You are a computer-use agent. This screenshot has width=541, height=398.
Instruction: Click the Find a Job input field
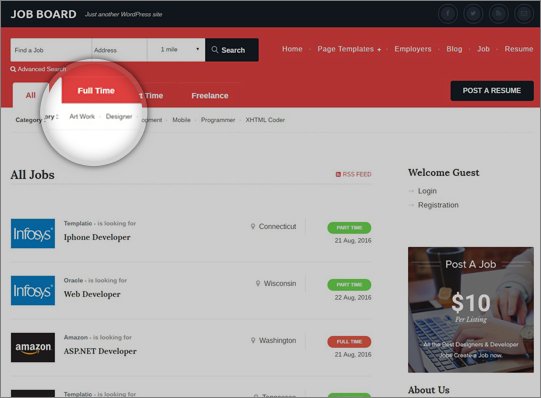tap(51, 50)
